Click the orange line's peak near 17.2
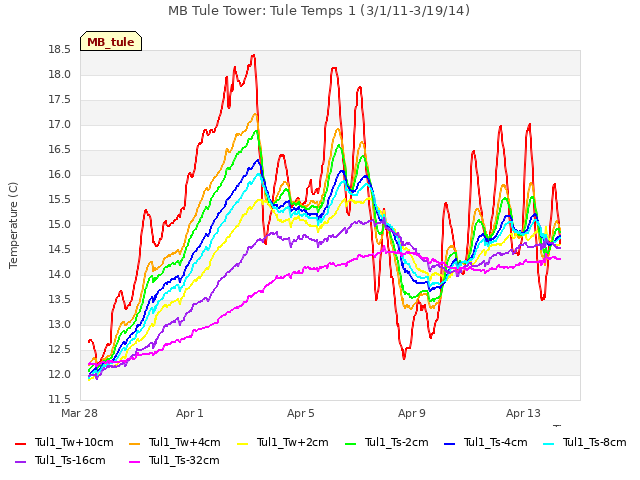The width and height of the screenshot is (640, 480). [x=256, y=114]
